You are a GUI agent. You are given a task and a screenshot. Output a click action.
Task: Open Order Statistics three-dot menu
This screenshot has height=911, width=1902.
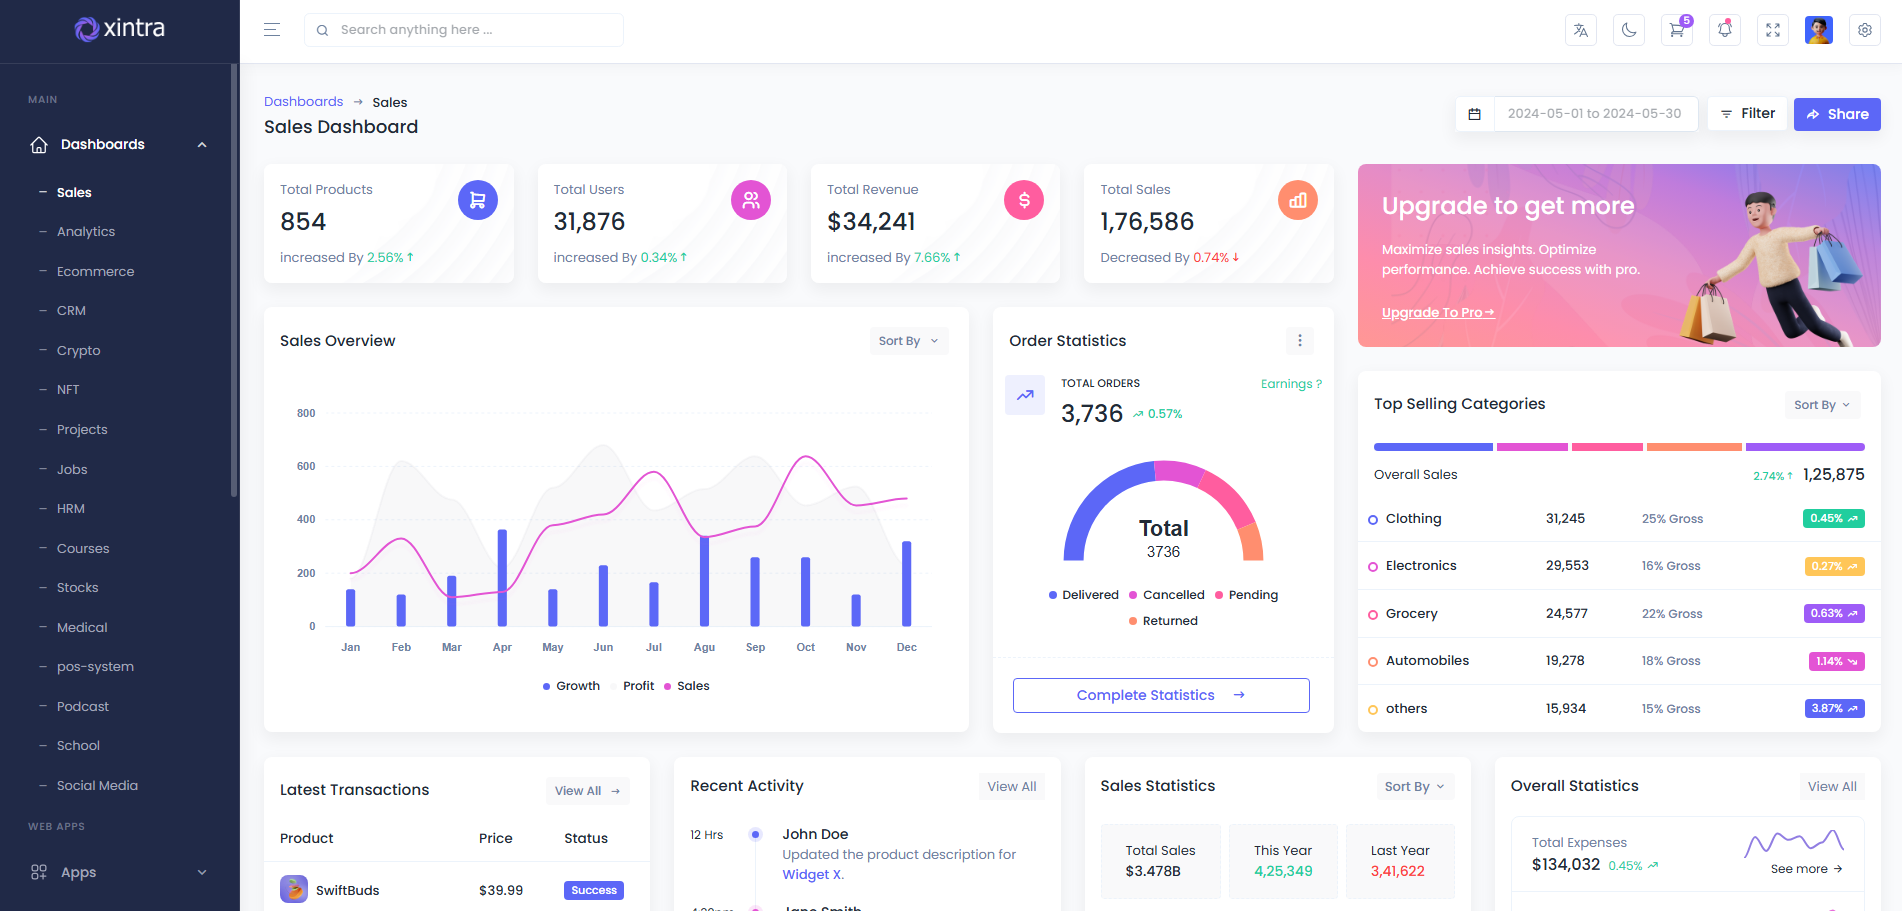click(x=1300, y=341)
